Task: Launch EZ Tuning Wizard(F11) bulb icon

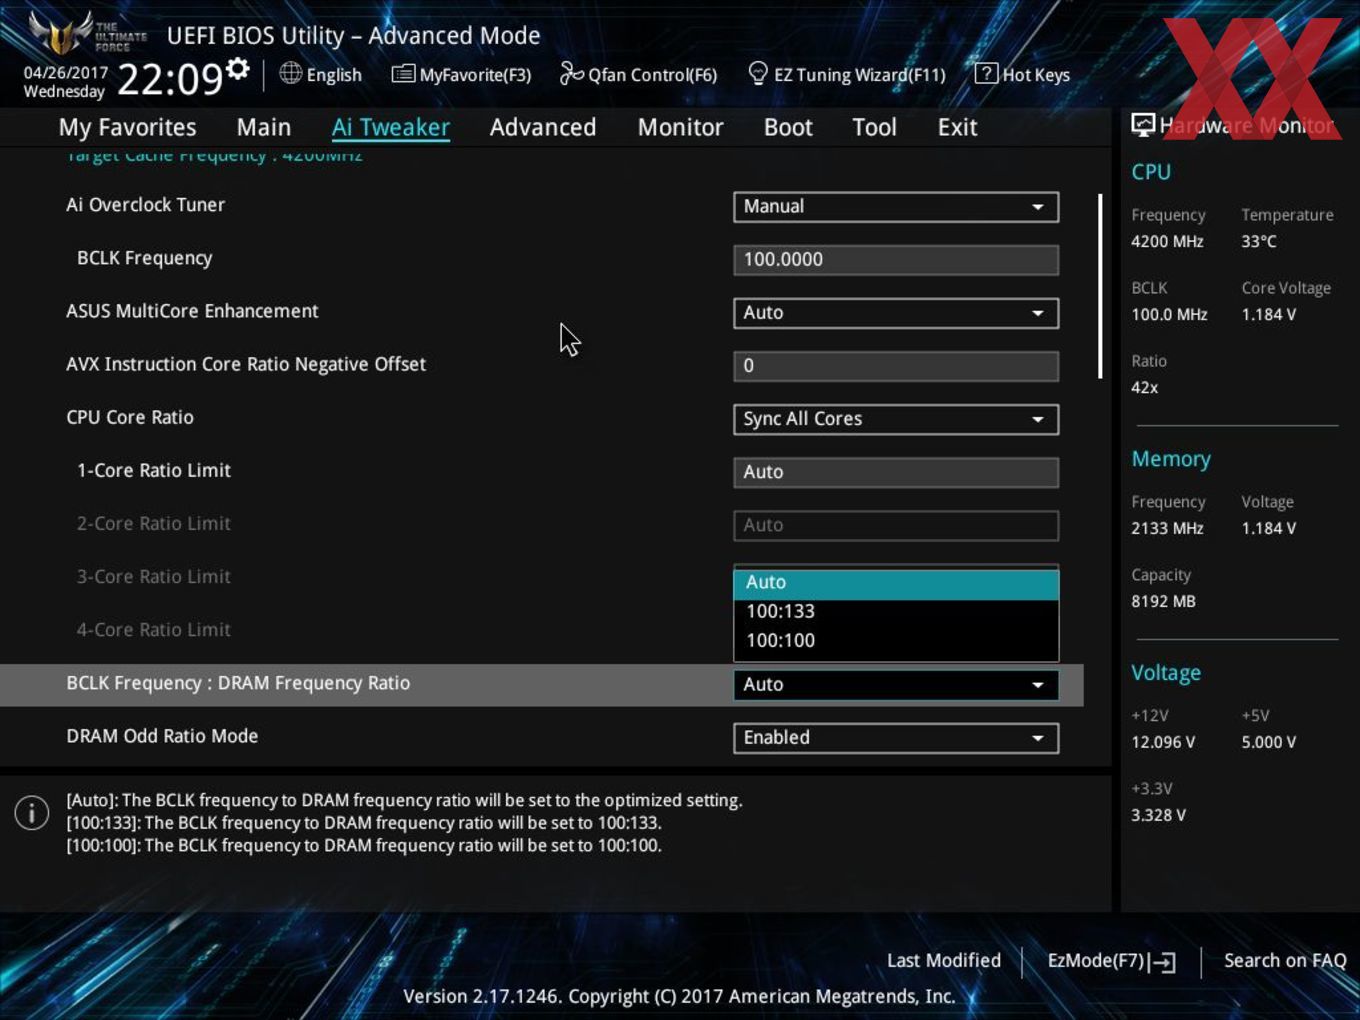Action: [758, 73]
